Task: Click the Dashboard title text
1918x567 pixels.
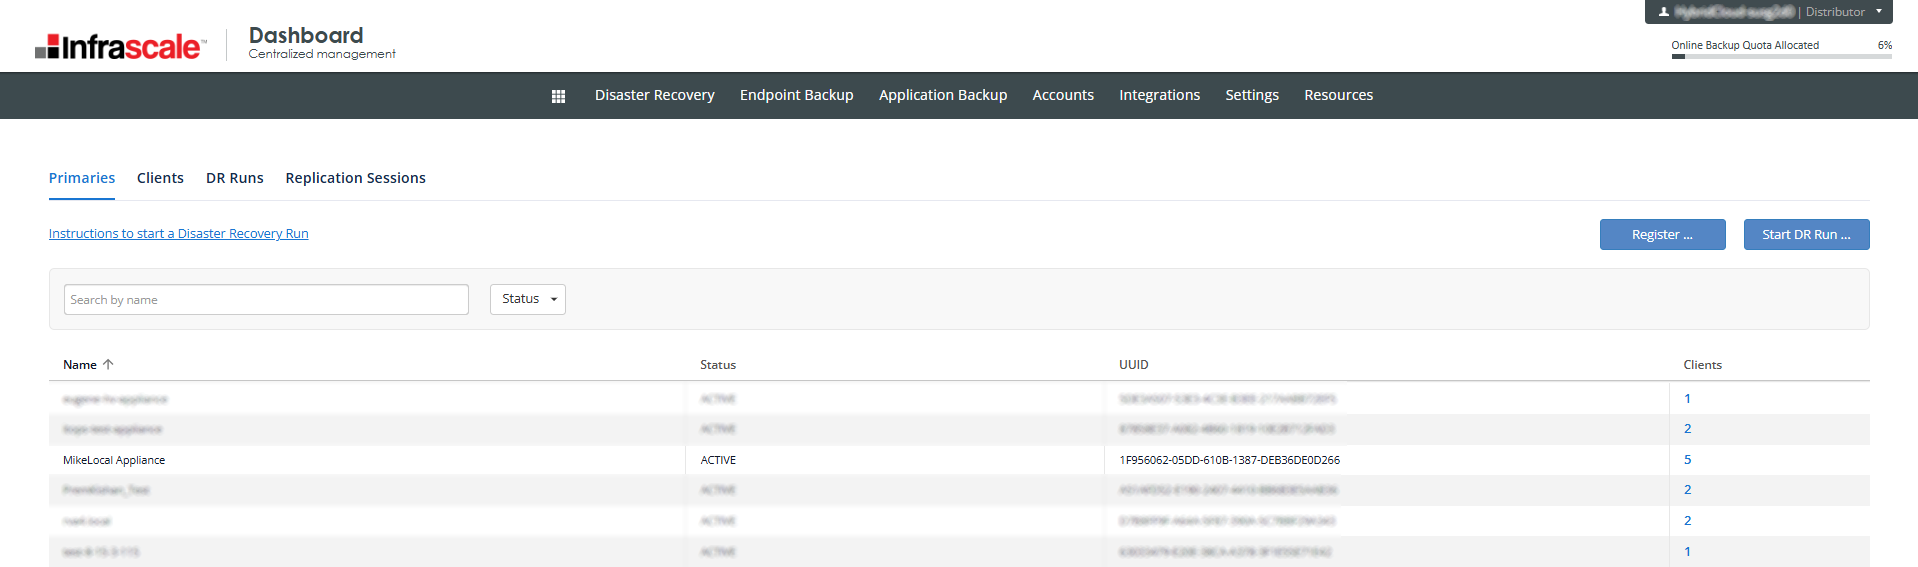Action: click(306, 35)
